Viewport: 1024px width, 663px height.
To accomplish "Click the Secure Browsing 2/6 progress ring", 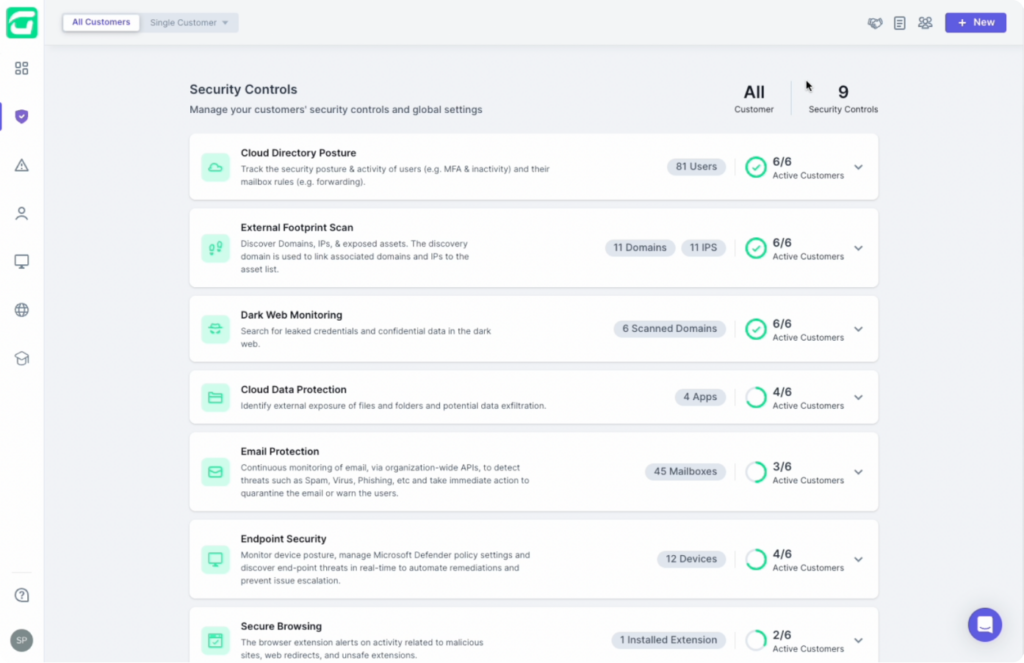I will pyautogui.click(x=756, y=640).
